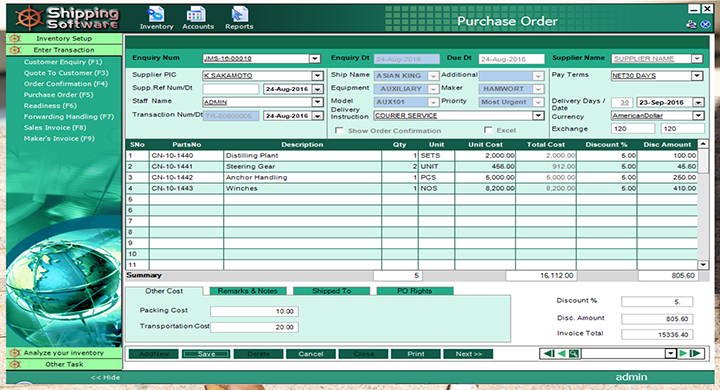
Task: Open Forwarding Handling (F7)
Action: point(69,117)
